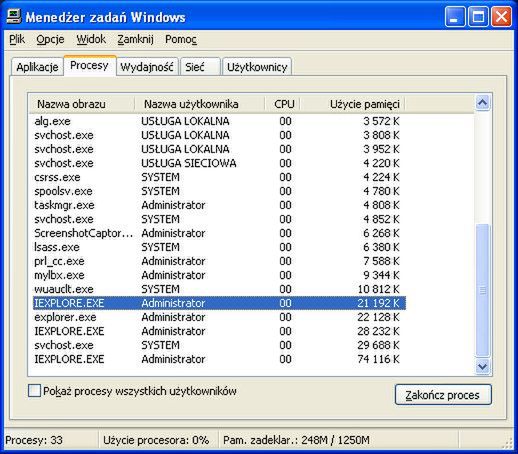The height and width of the screenshot is (454, 518).
Task: Maximize the Menedżer zadań Windows window
Action: pos(478,17)
